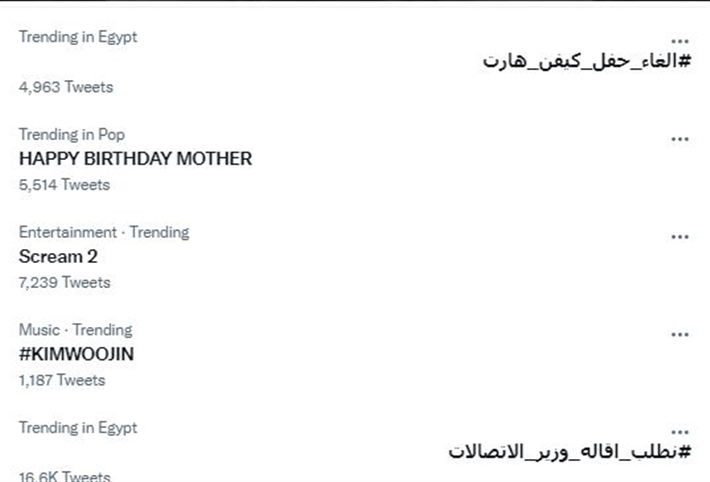This screenshot has height=482, width=710.
Task: Click the 1,187 Tweets count
Action: pos(62,380)
